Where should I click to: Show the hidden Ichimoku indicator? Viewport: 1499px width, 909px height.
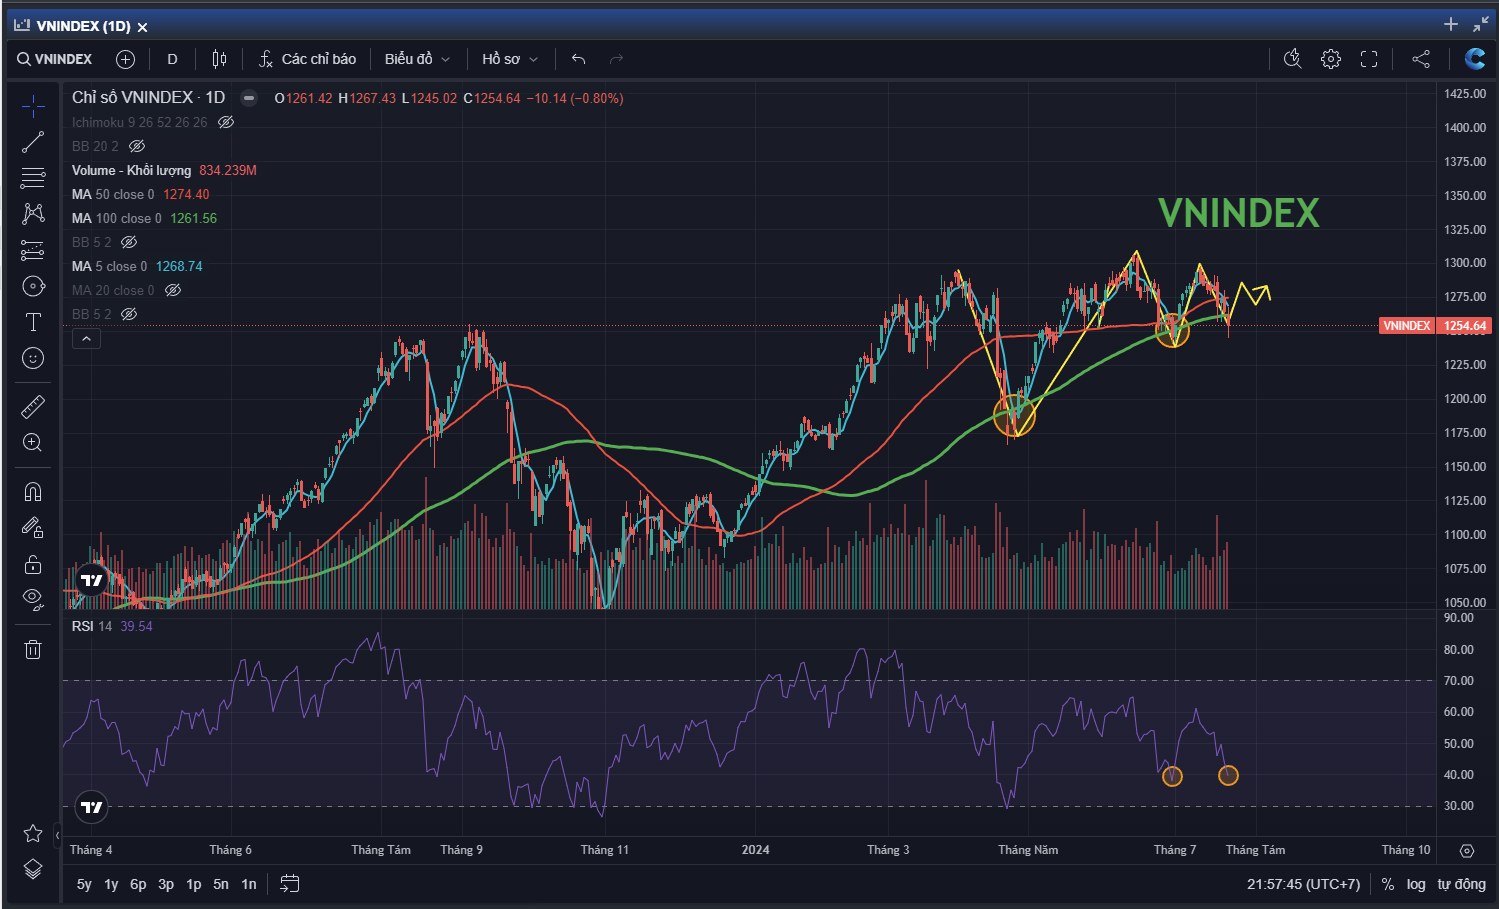click(226, 122)
